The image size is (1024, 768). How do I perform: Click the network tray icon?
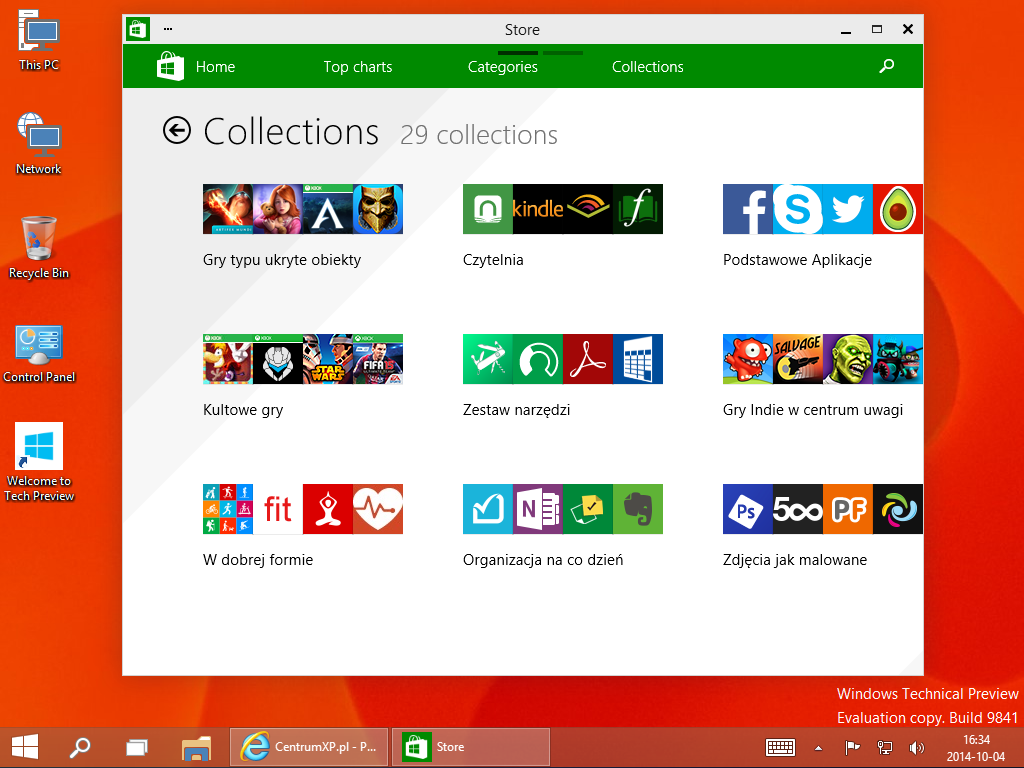[884, 747]
